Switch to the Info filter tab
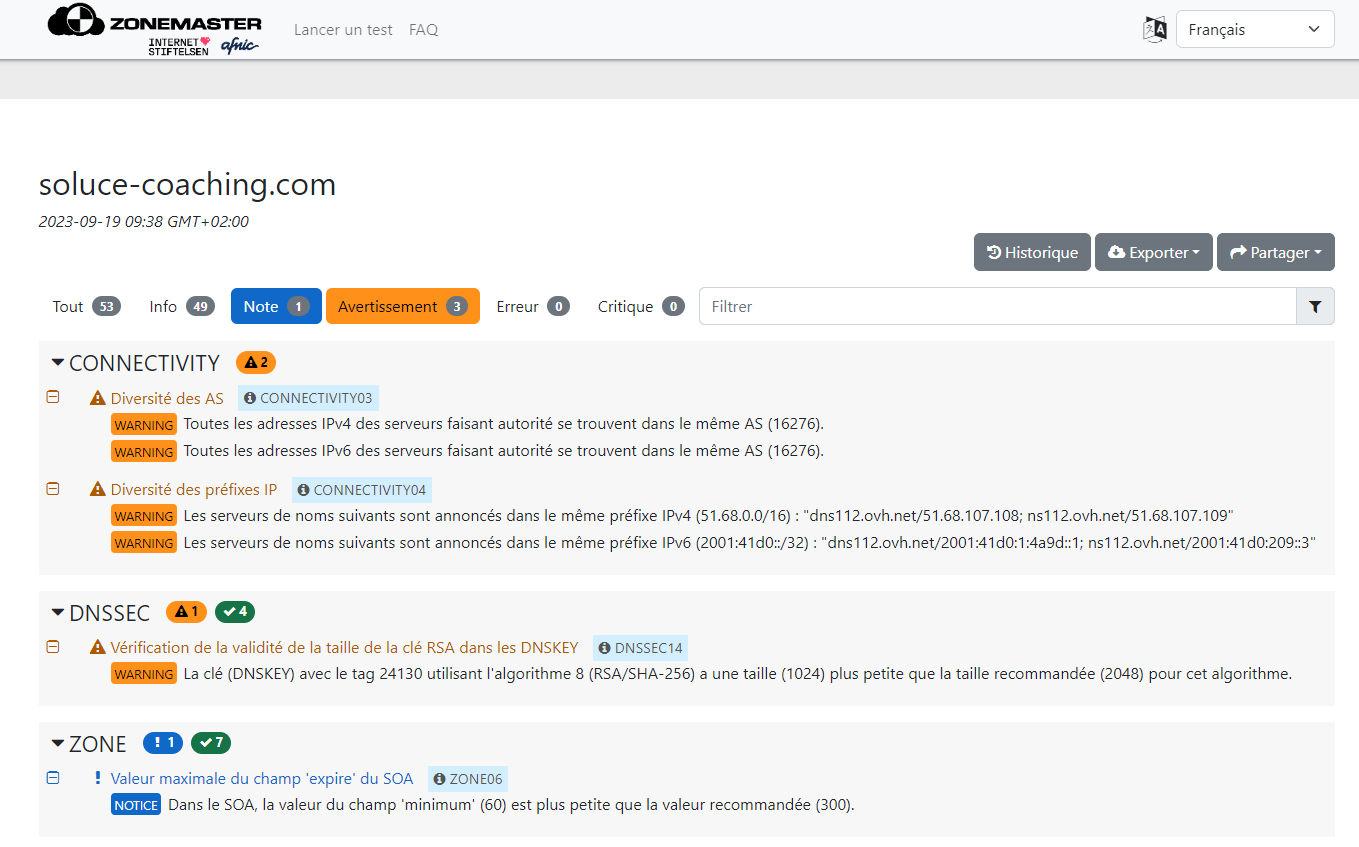The width and height of the screenshot is (1359, 847). pos(181,307)
